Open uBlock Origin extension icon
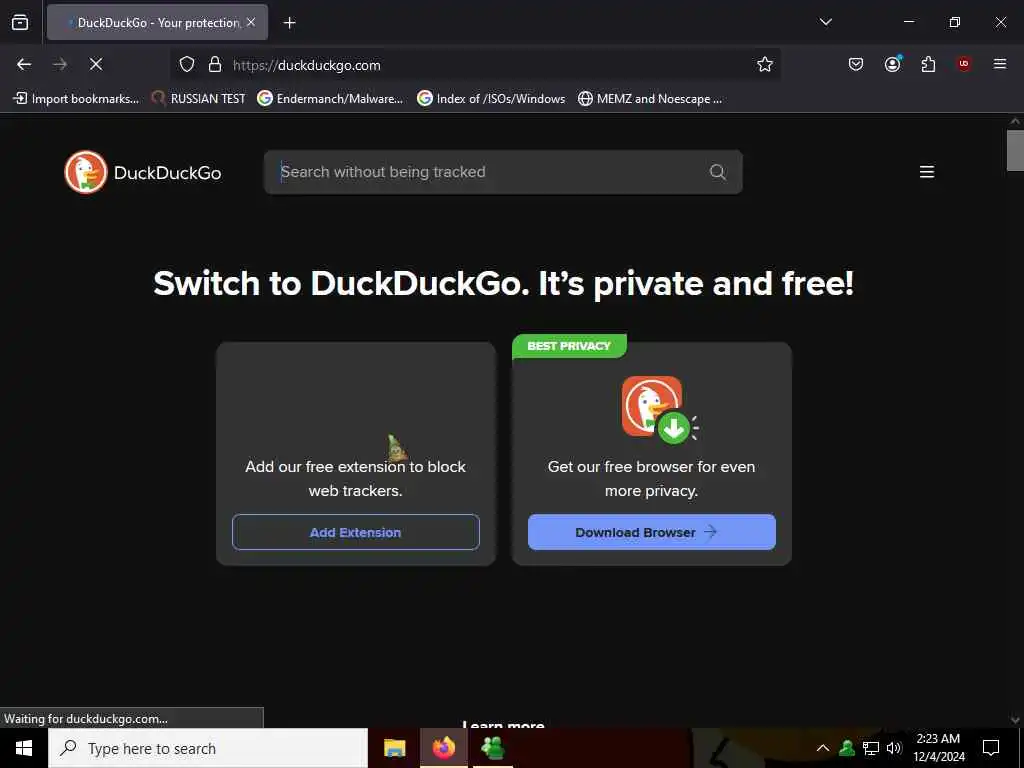 (x=964, y=64)
